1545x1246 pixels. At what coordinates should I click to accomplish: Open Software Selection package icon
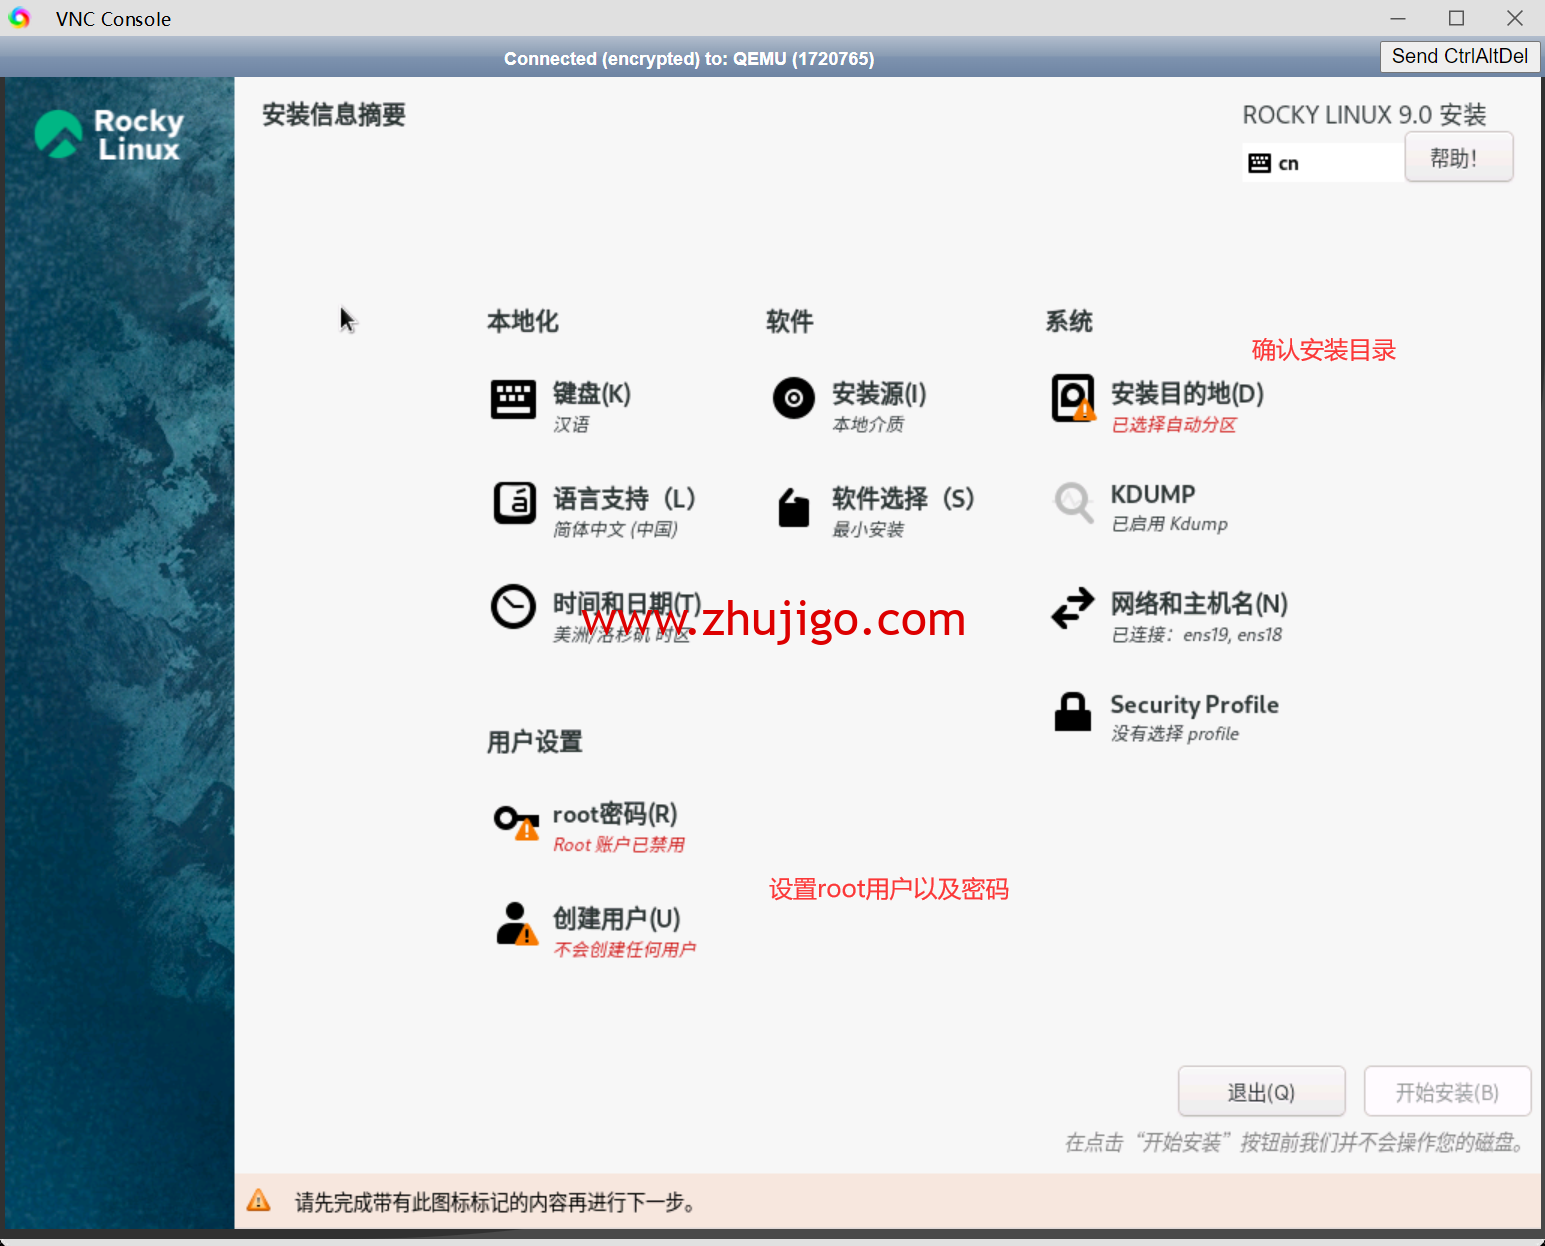(x=794, y=507)
